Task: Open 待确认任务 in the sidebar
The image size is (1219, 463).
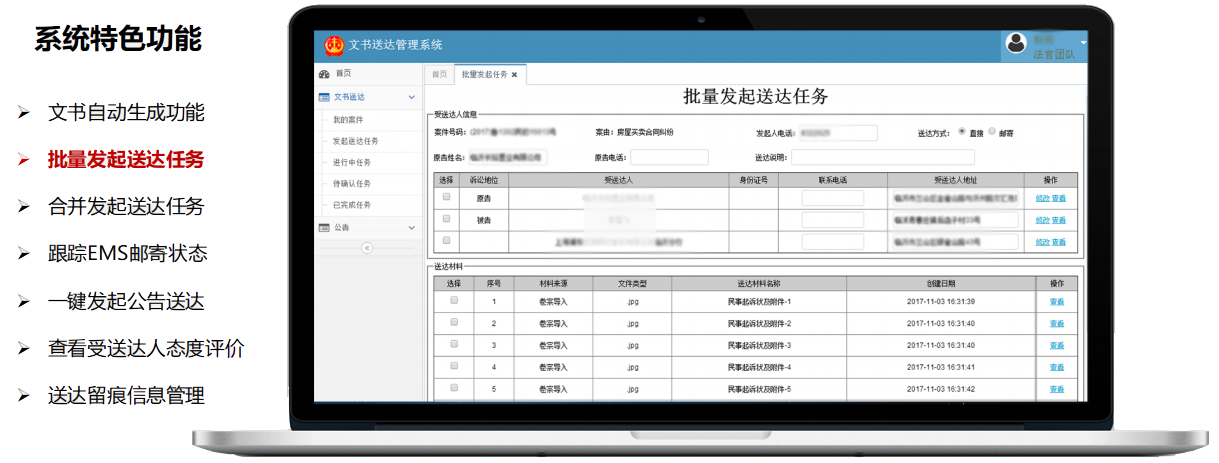Action: point(351,184)
